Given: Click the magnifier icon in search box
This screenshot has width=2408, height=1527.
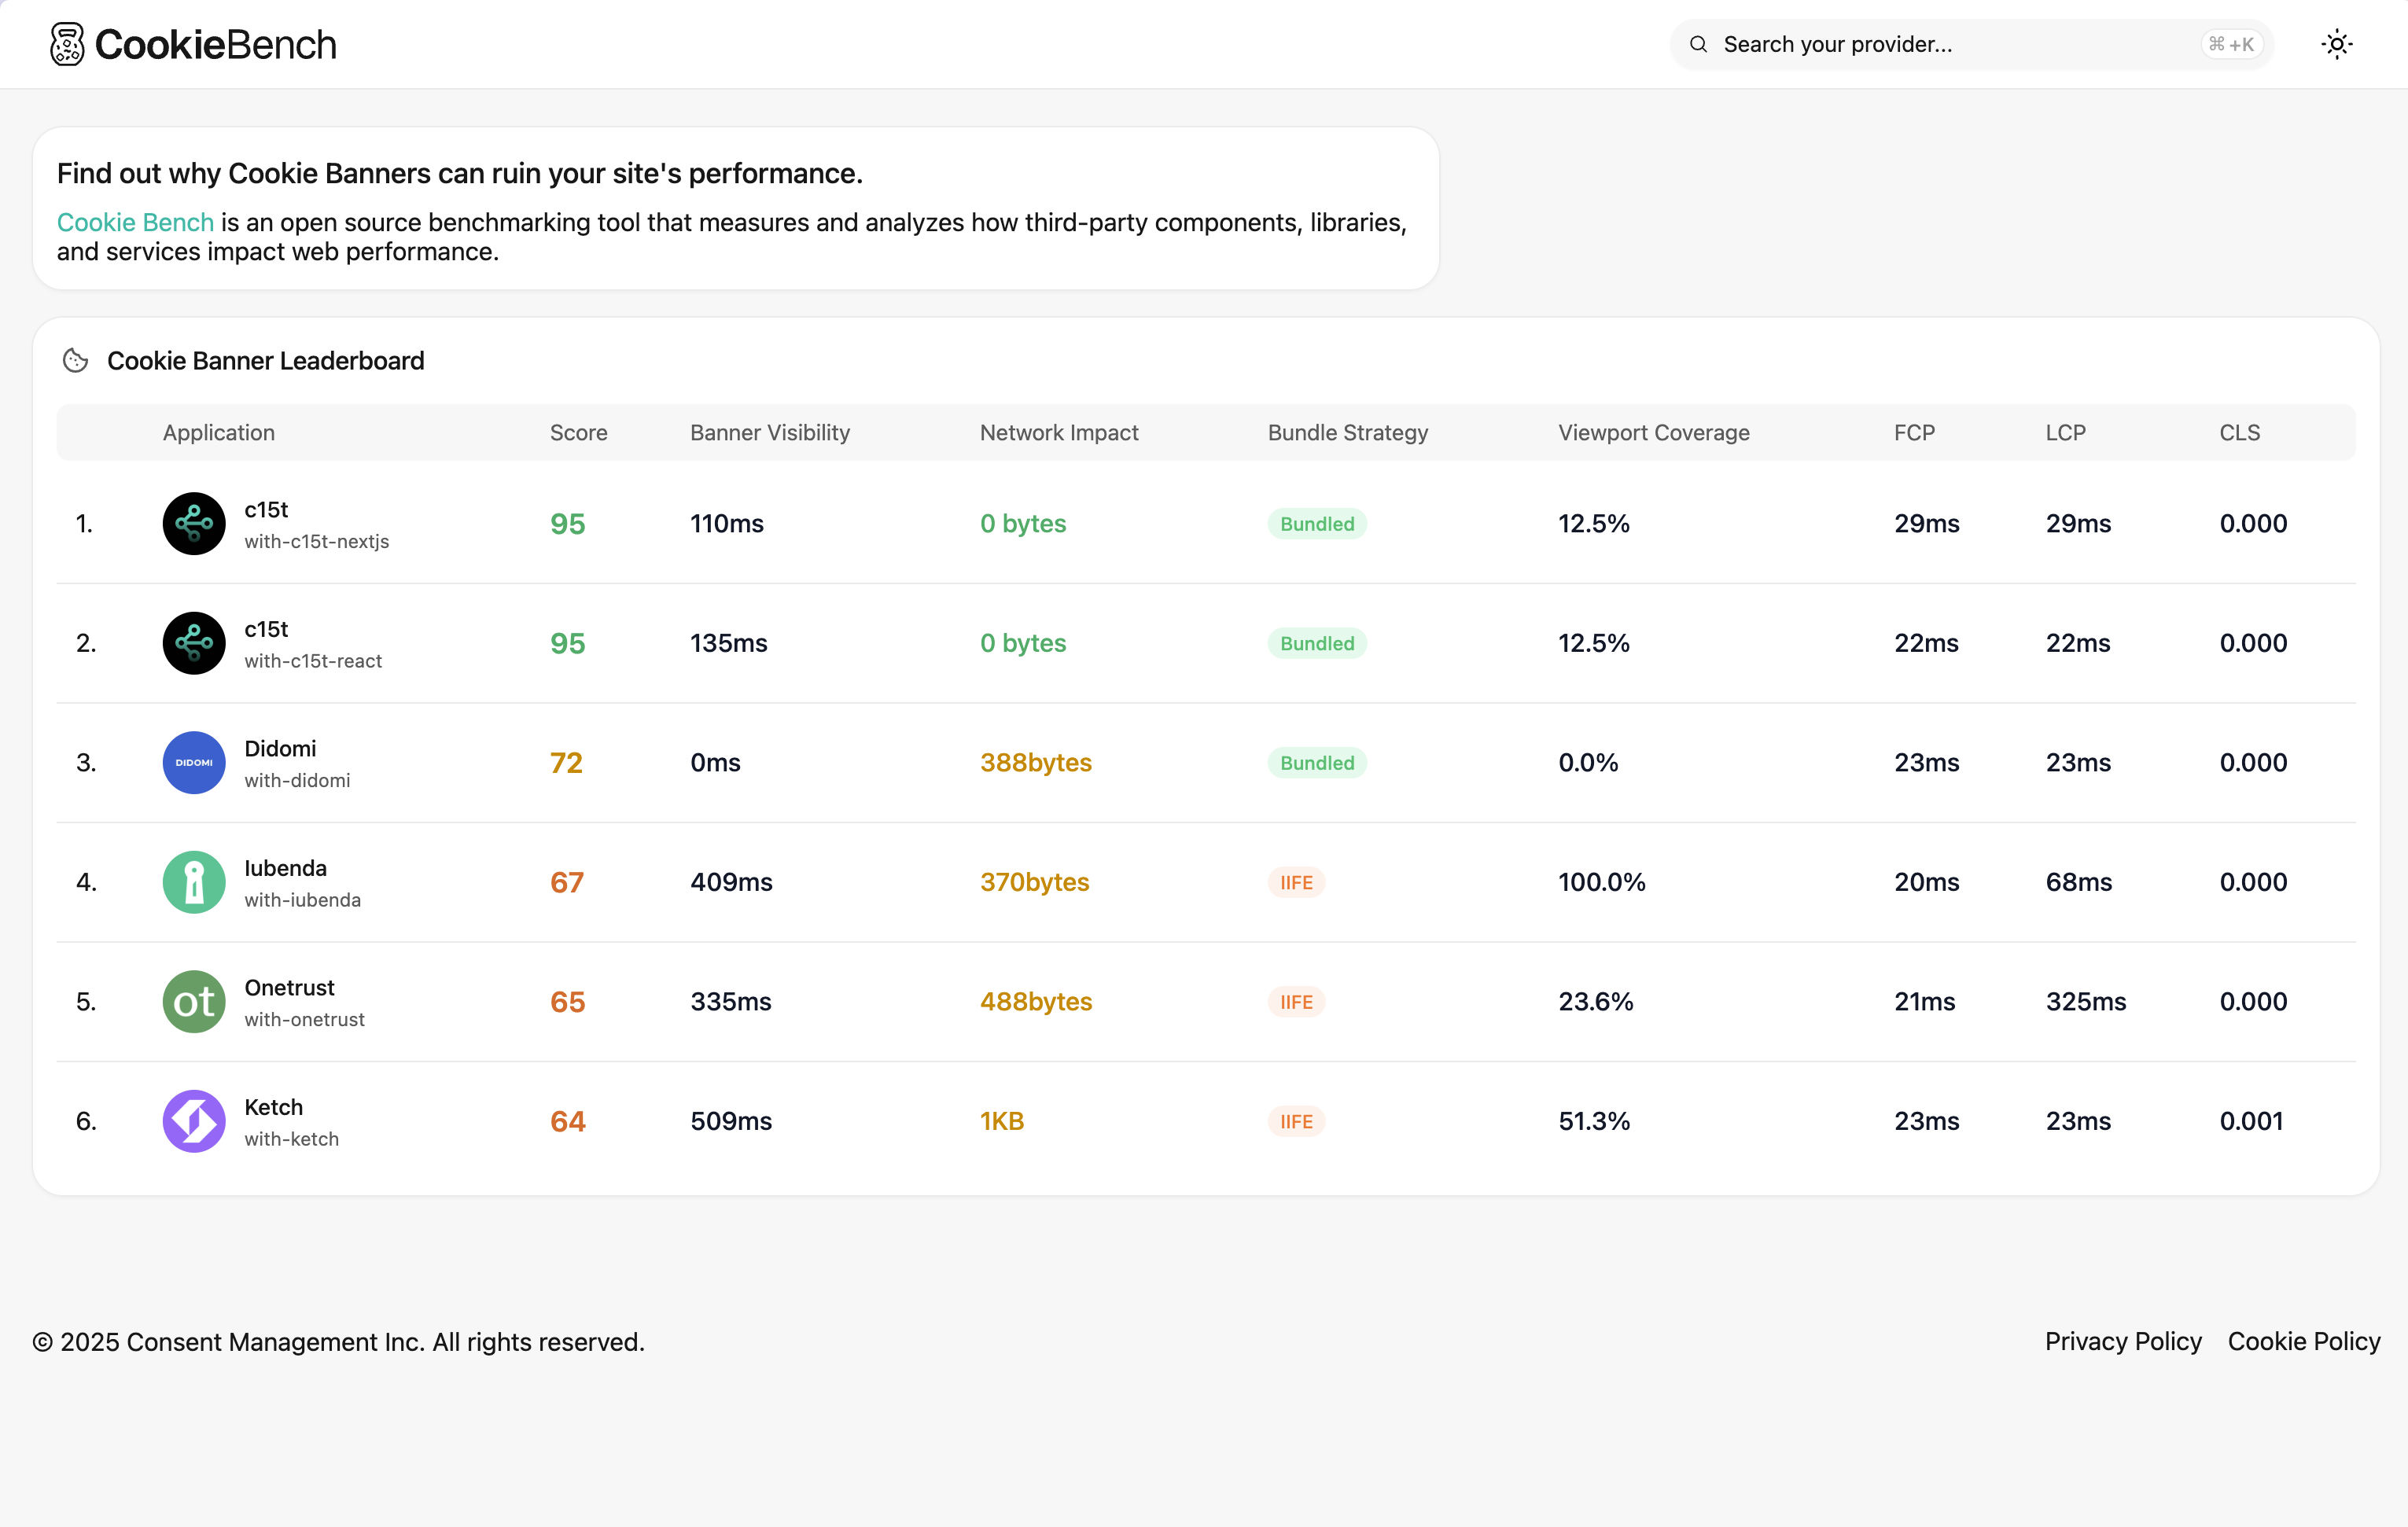Looking at the screenshot, I should coord(1698,44).
